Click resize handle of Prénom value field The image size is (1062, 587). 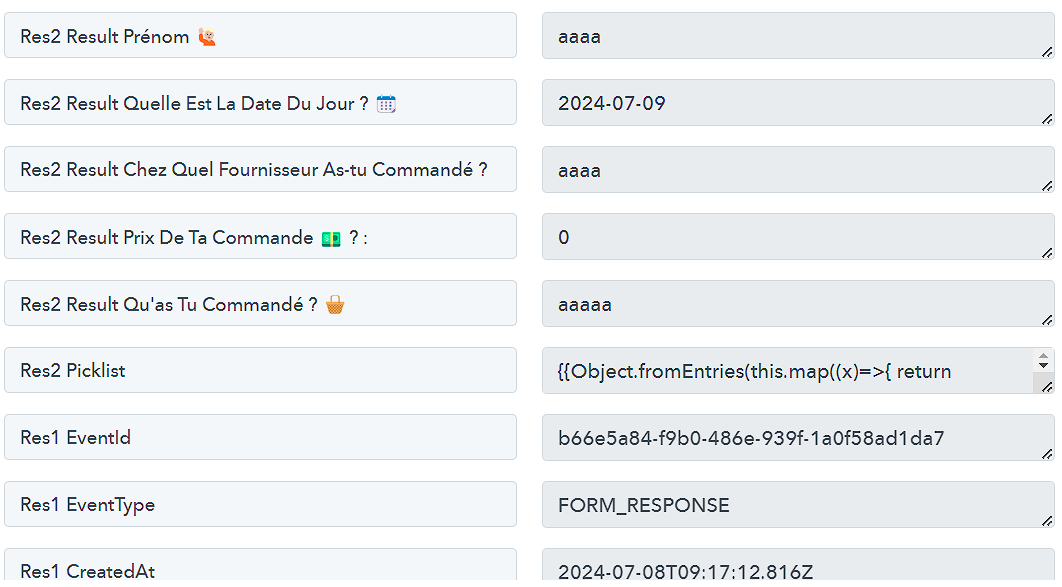click(x=1046, y=51)
